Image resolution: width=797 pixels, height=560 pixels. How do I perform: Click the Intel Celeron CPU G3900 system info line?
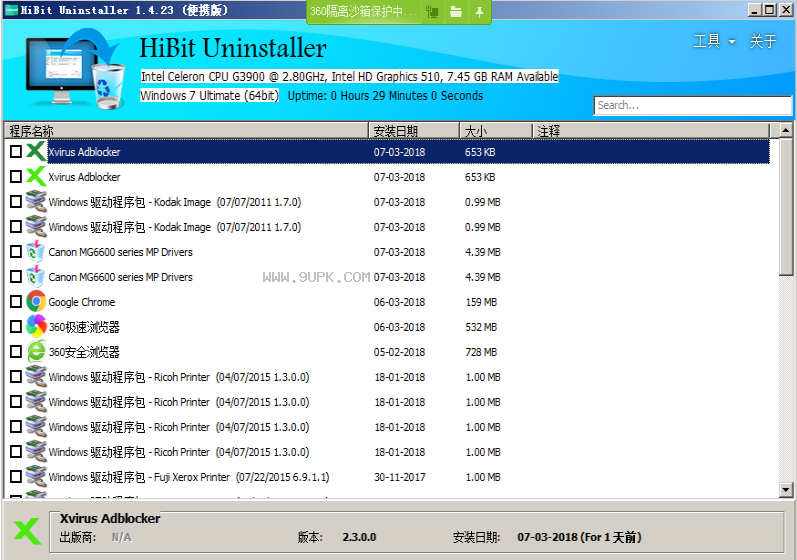(349, 76)
